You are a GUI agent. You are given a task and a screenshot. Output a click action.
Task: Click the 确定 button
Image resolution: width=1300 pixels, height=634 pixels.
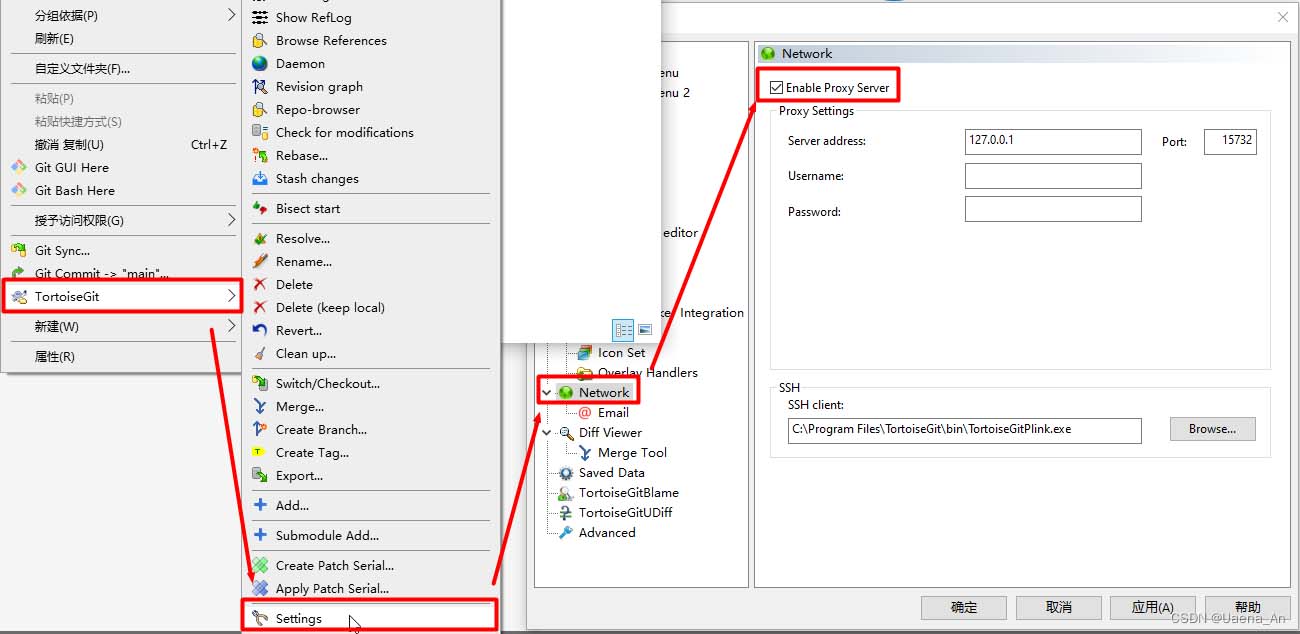[x=964, y=607]
